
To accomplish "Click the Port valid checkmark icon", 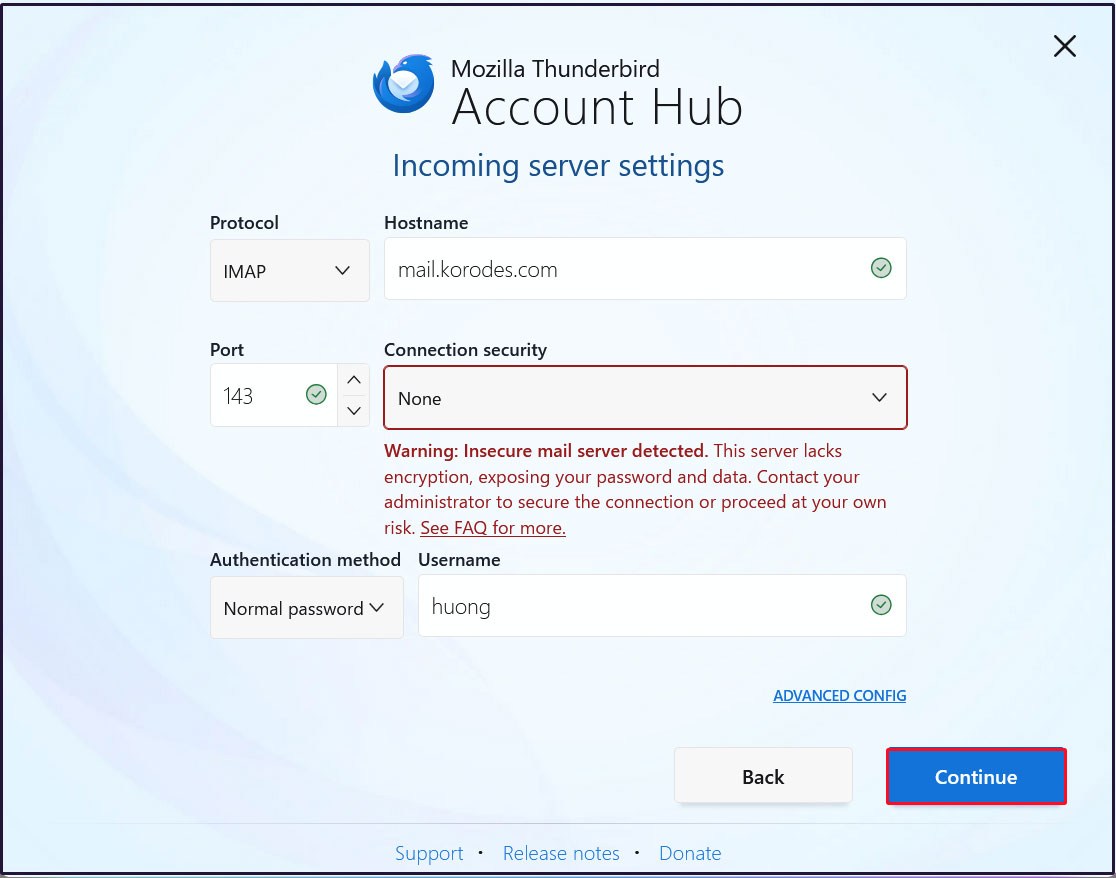I will (316, 394).
